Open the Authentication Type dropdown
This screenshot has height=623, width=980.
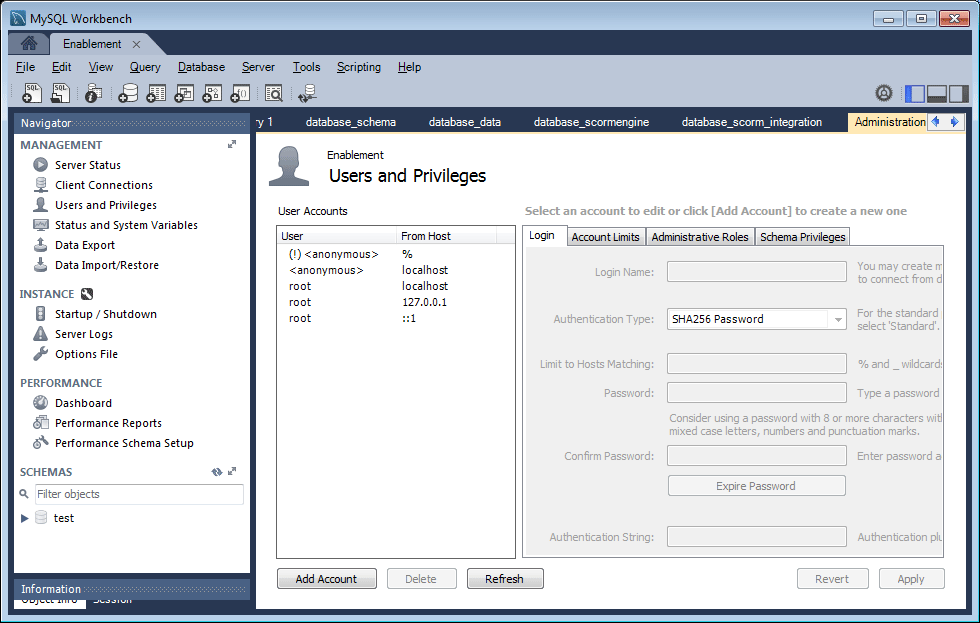click(x=838, y=319)
